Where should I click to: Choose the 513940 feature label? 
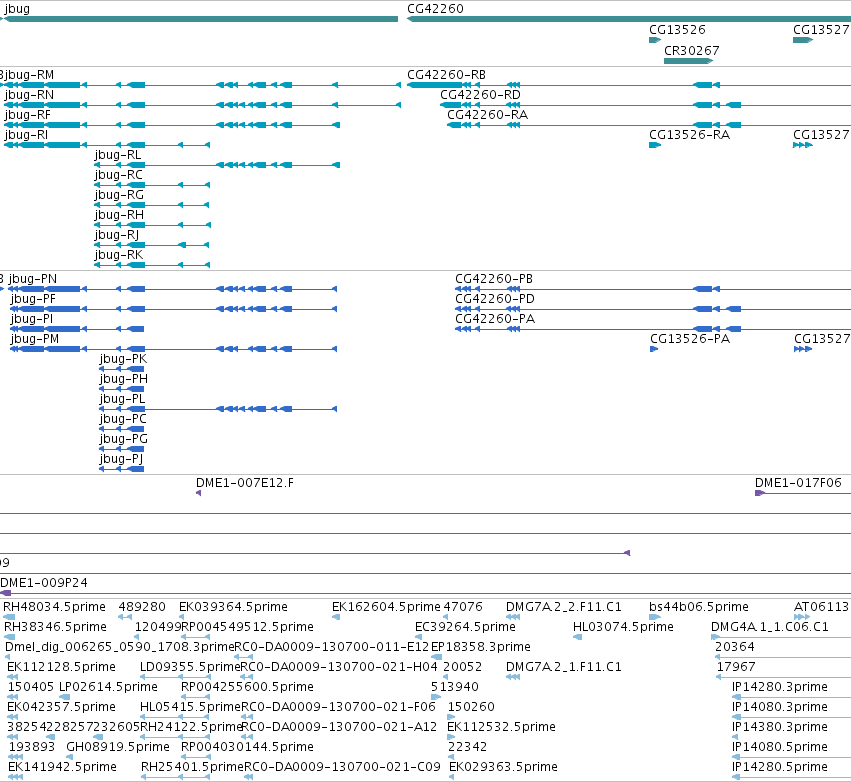[455, 686]
